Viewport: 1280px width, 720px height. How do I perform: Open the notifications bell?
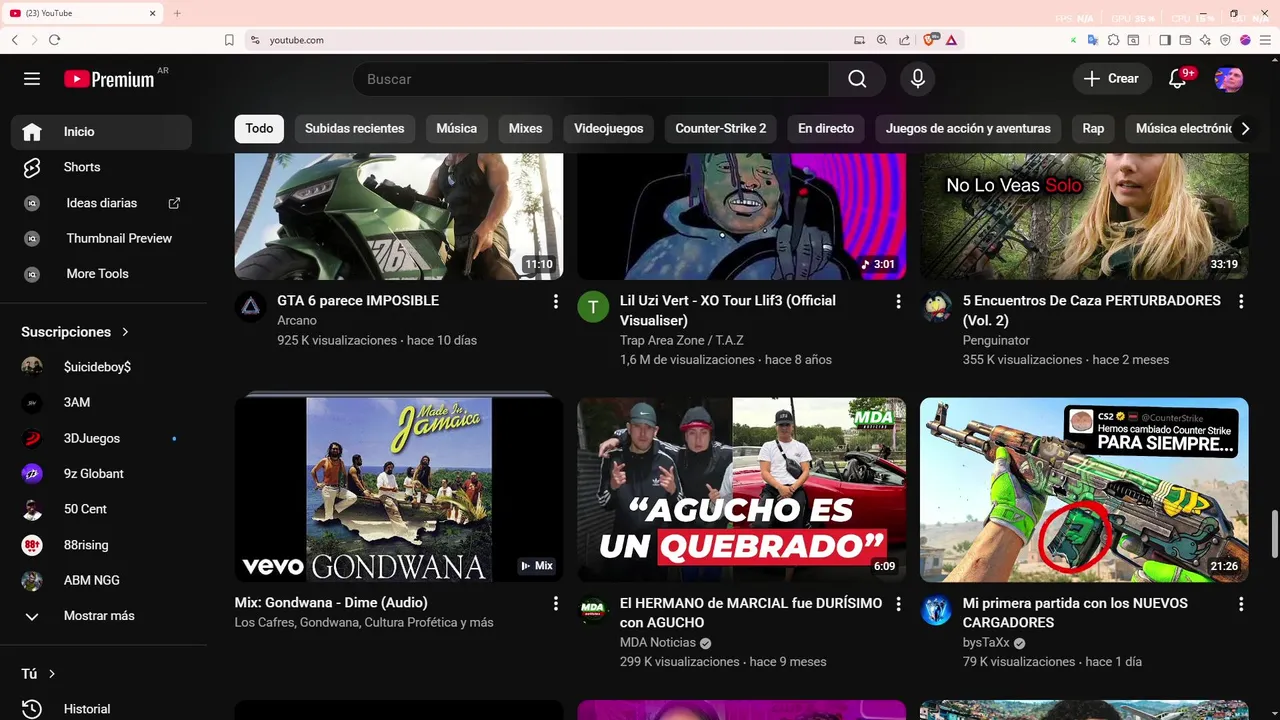(x=1177, y=79)
